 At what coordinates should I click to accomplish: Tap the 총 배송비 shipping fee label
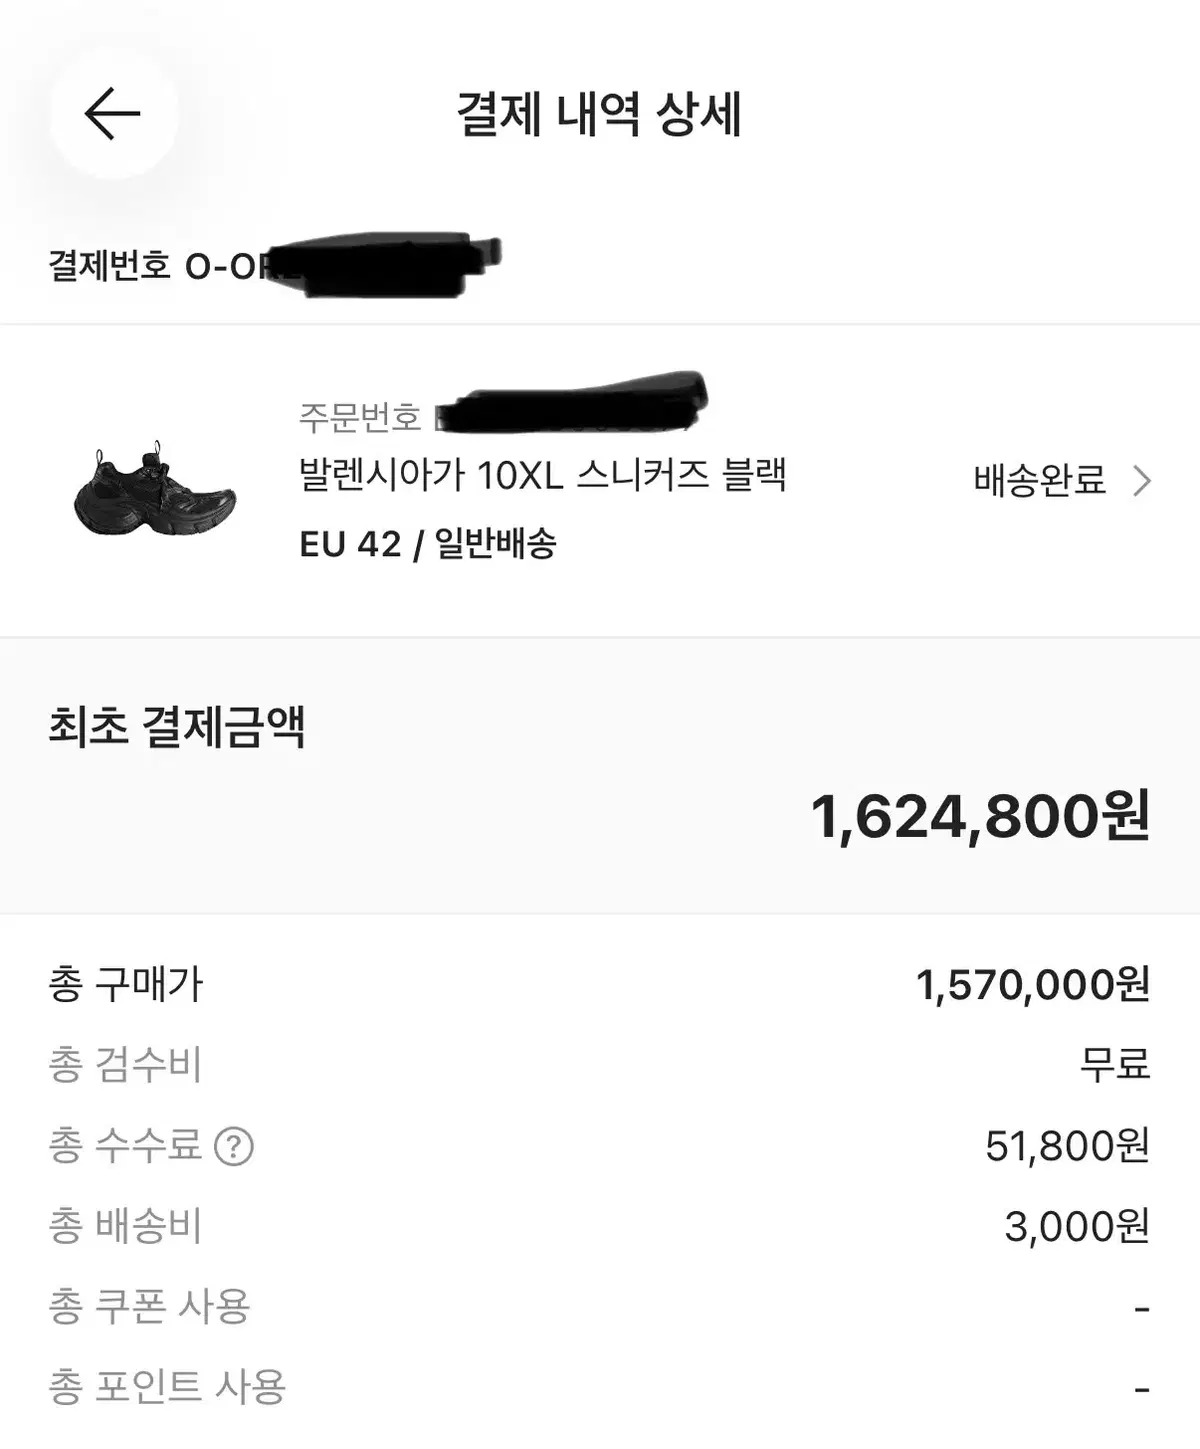click(125, 1226)
